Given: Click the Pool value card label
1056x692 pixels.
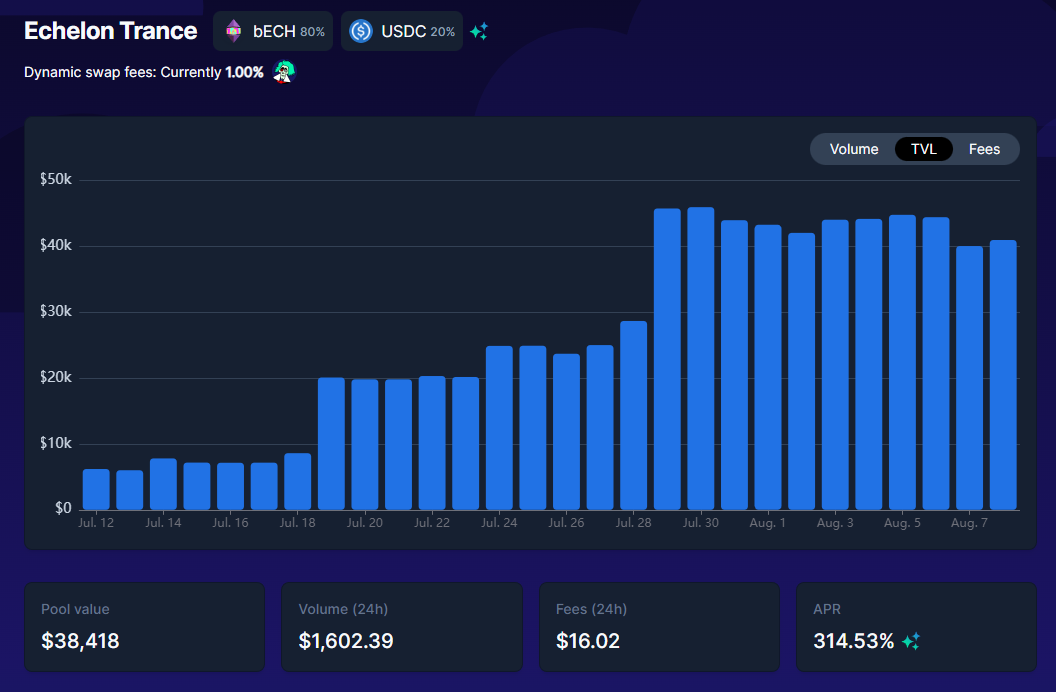Looking at the screenshot, I should (x=75, y=609).
